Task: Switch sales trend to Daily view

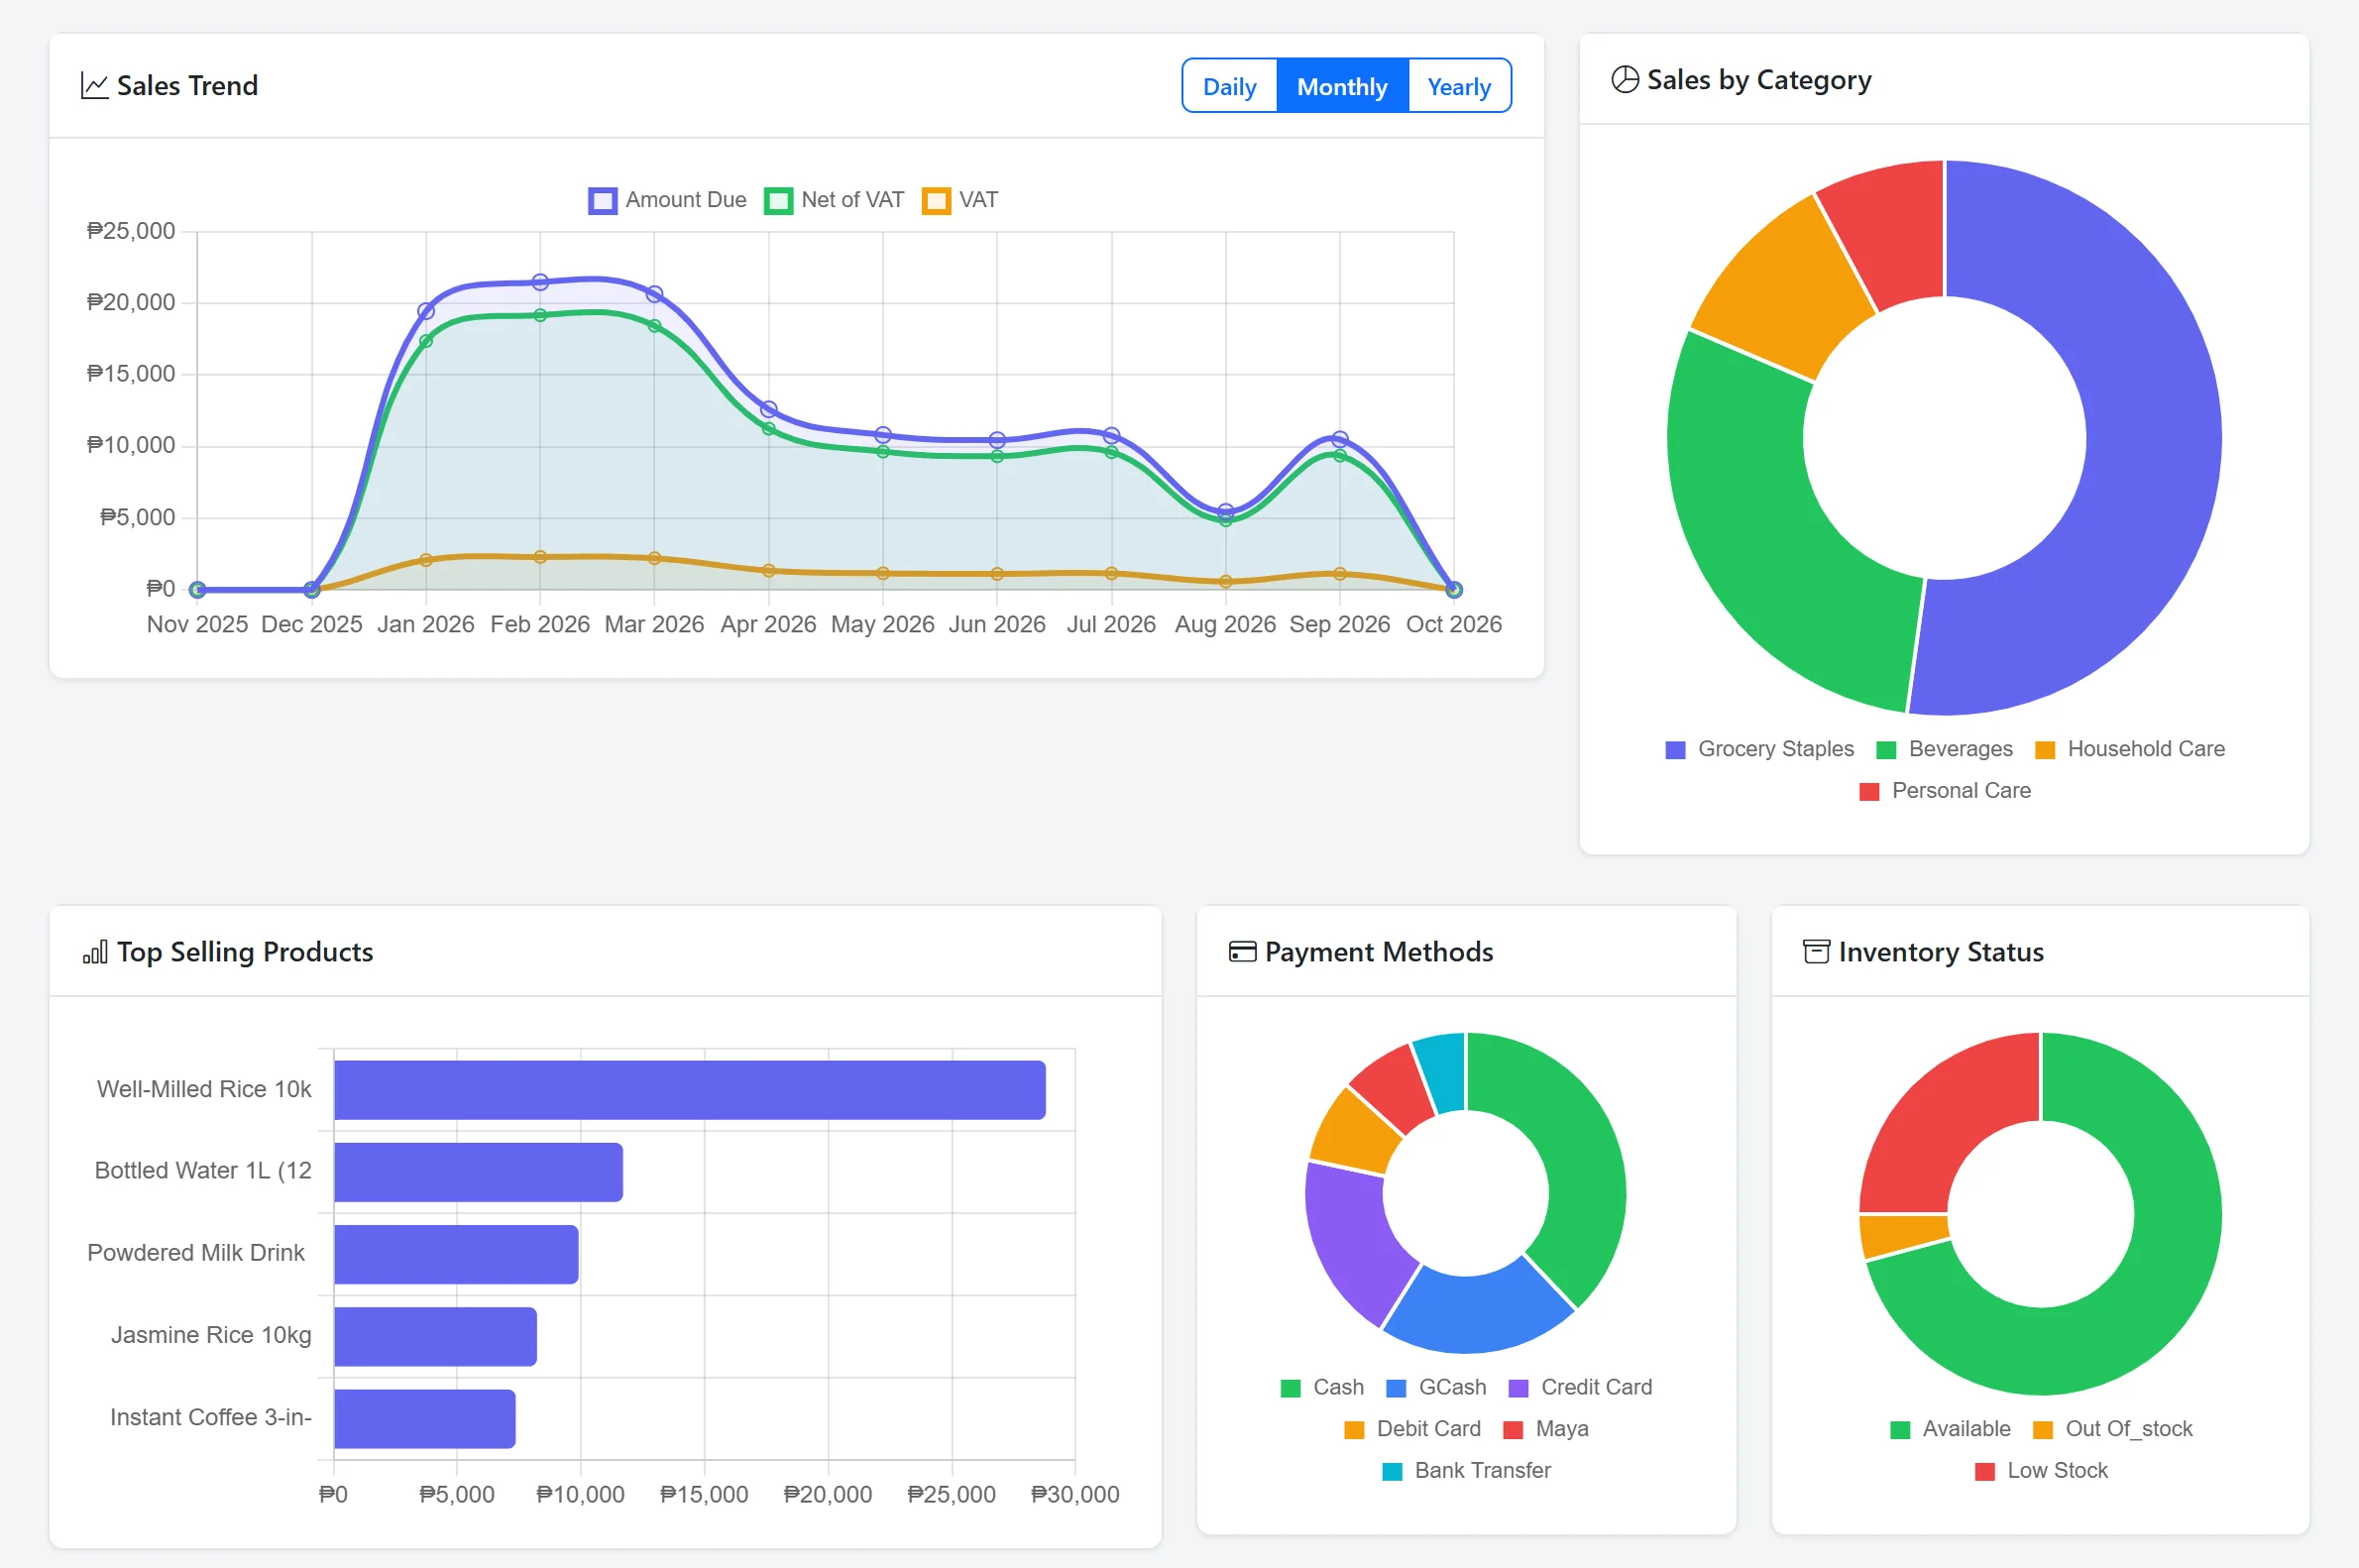Action: pyautogui.click(x=1229, y=86)
